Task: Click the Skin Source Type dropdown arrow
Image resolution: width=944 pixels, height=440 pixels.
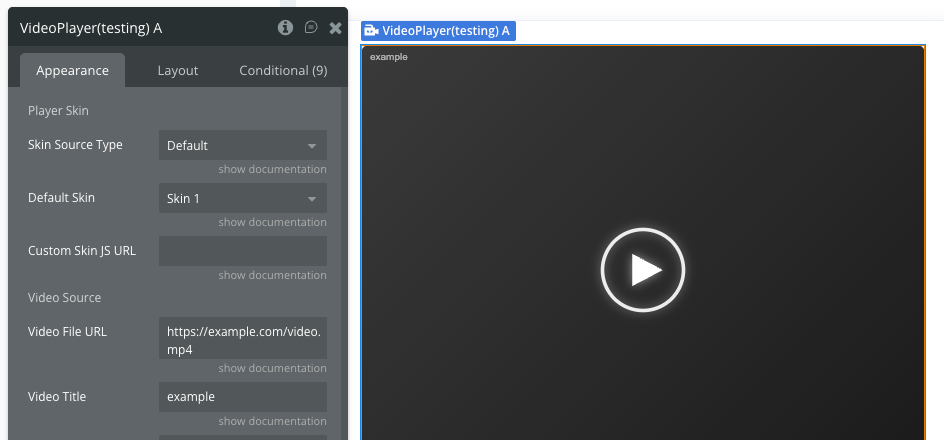Action: click(x=312, y=146)
